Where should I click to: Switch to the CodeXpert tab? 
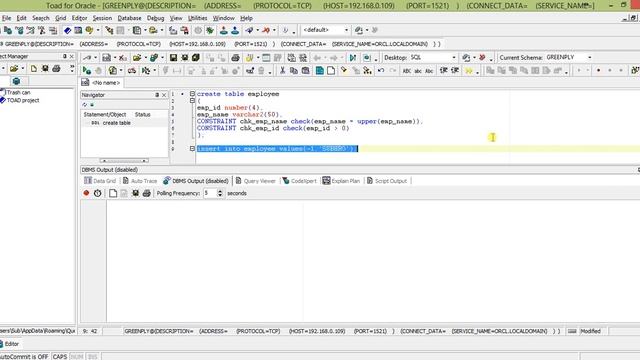tap(299, 181)
